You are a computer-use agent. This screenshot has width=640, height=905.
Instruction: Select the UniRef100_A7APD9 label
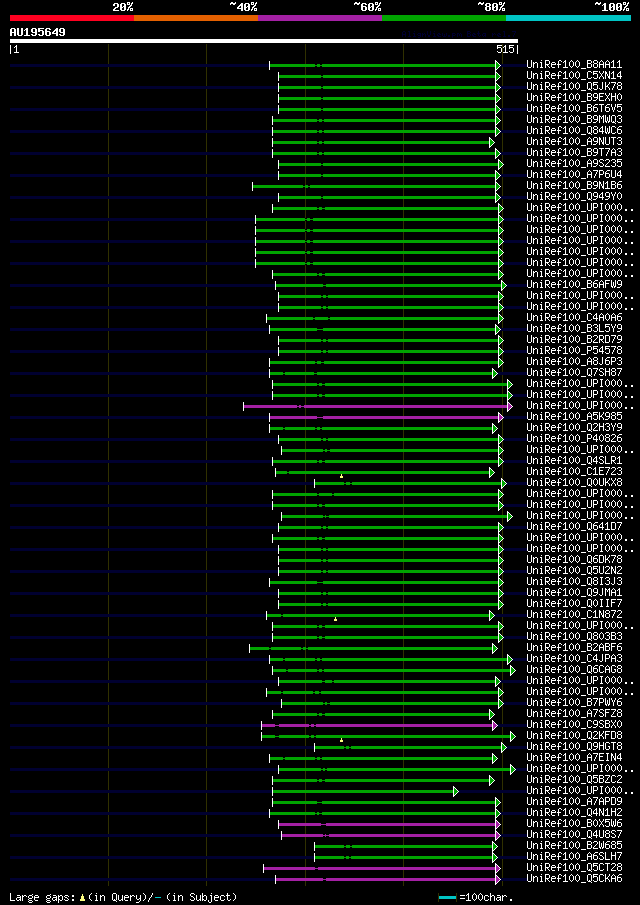574,802
